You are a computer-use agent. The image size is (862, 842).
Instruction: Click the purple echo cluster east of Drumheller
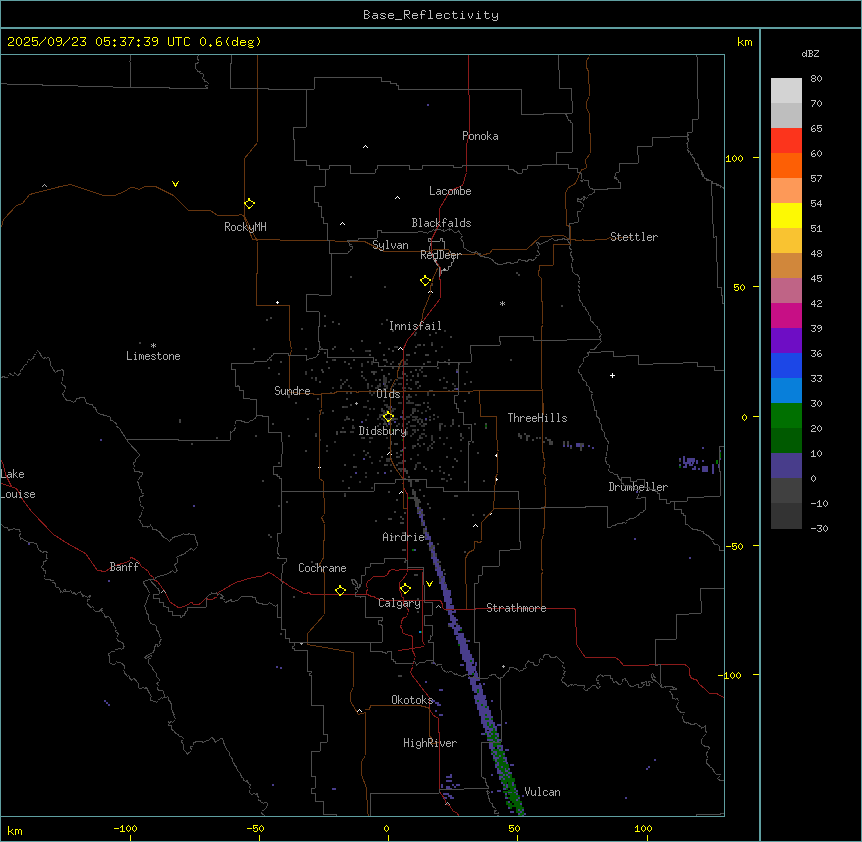691,462
